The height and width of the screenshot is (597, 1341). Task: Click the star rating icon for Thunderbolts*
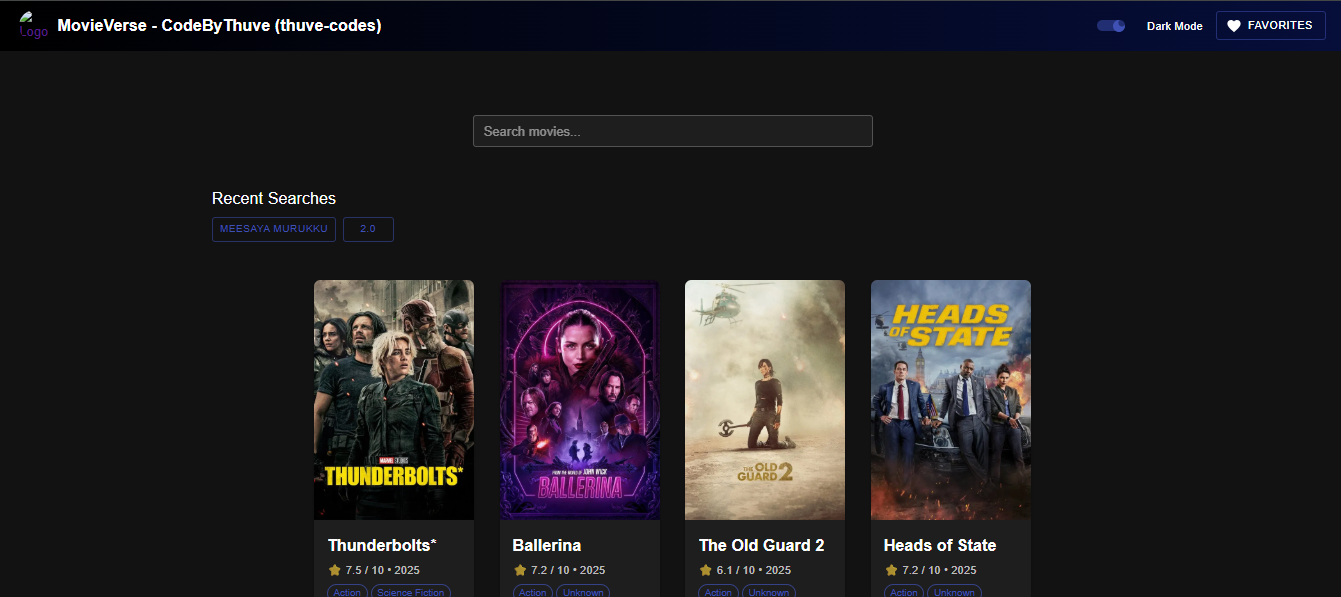click(x=335, y=570)
